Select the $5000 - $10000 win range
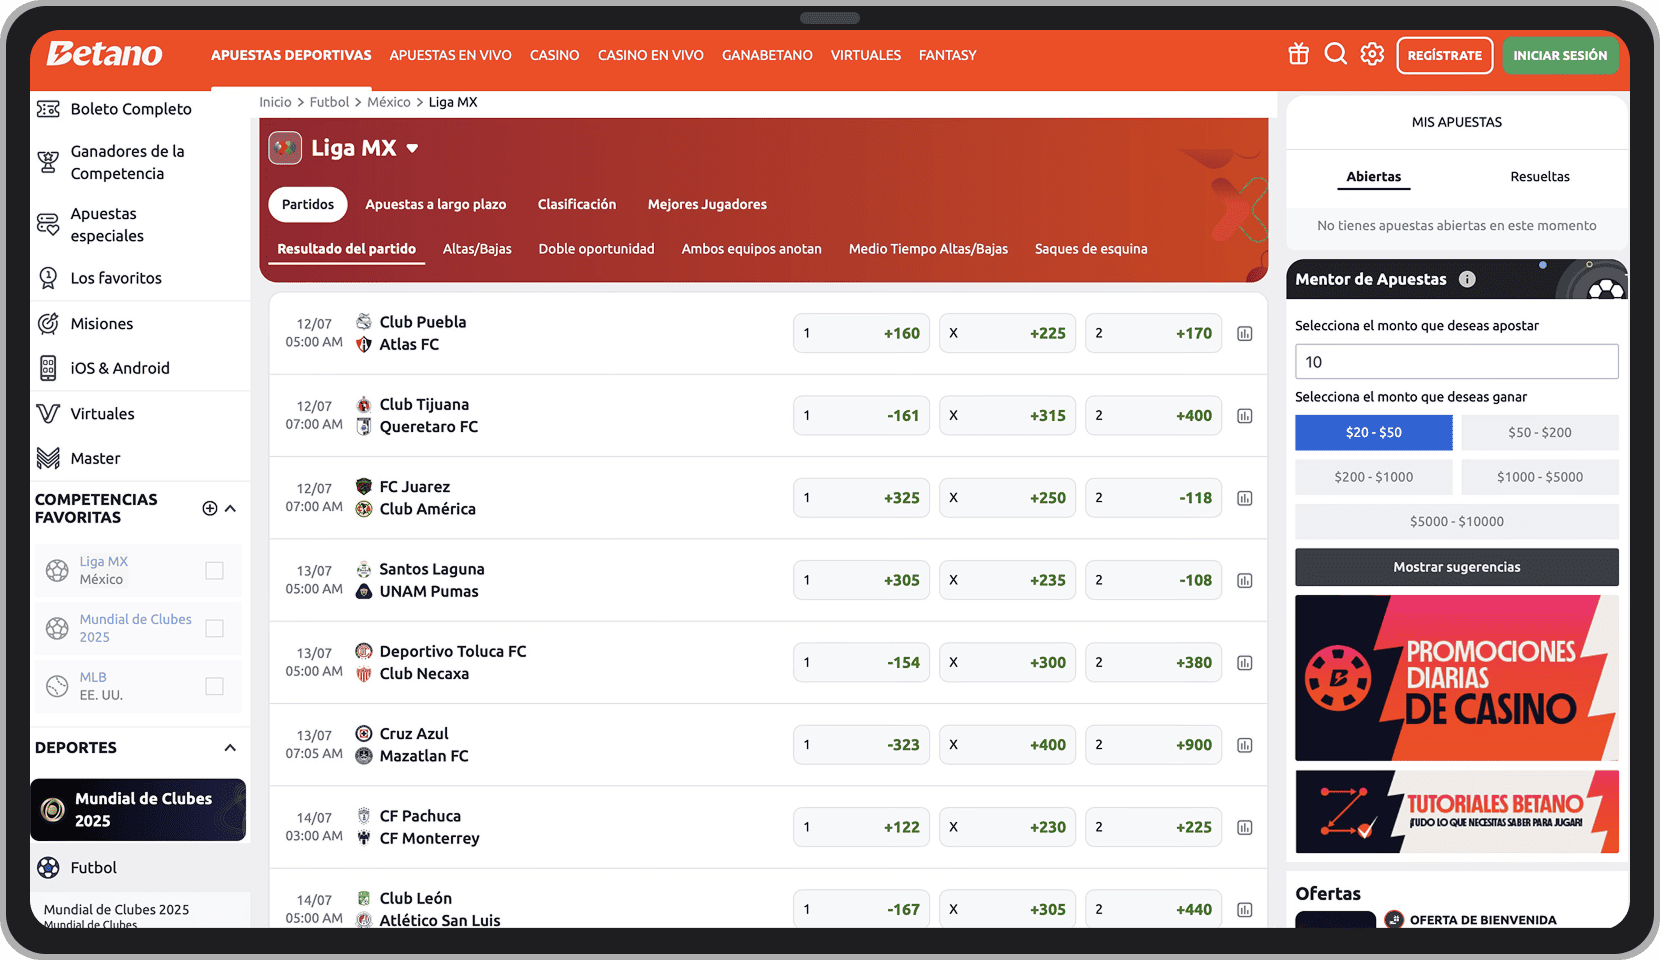The image size is (1660, 960). (1457, 522)
